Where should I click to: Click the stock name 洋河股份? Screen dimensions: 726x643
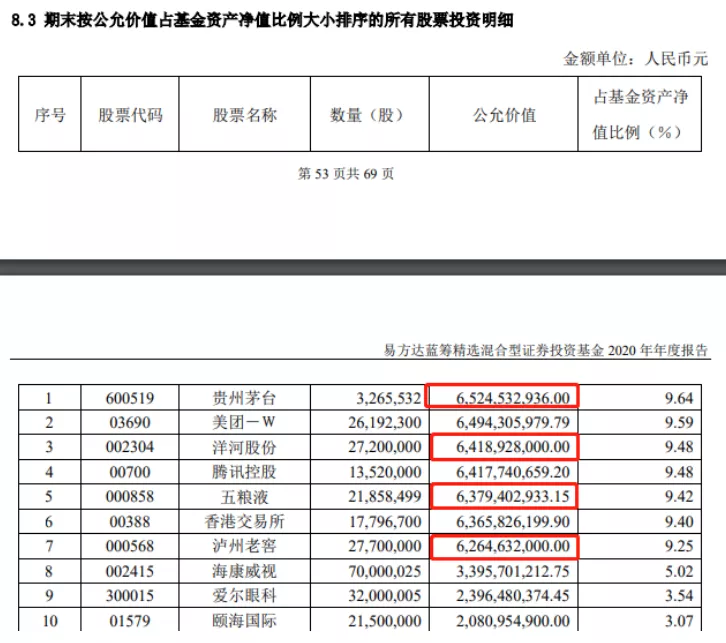(x=244, y=447)
